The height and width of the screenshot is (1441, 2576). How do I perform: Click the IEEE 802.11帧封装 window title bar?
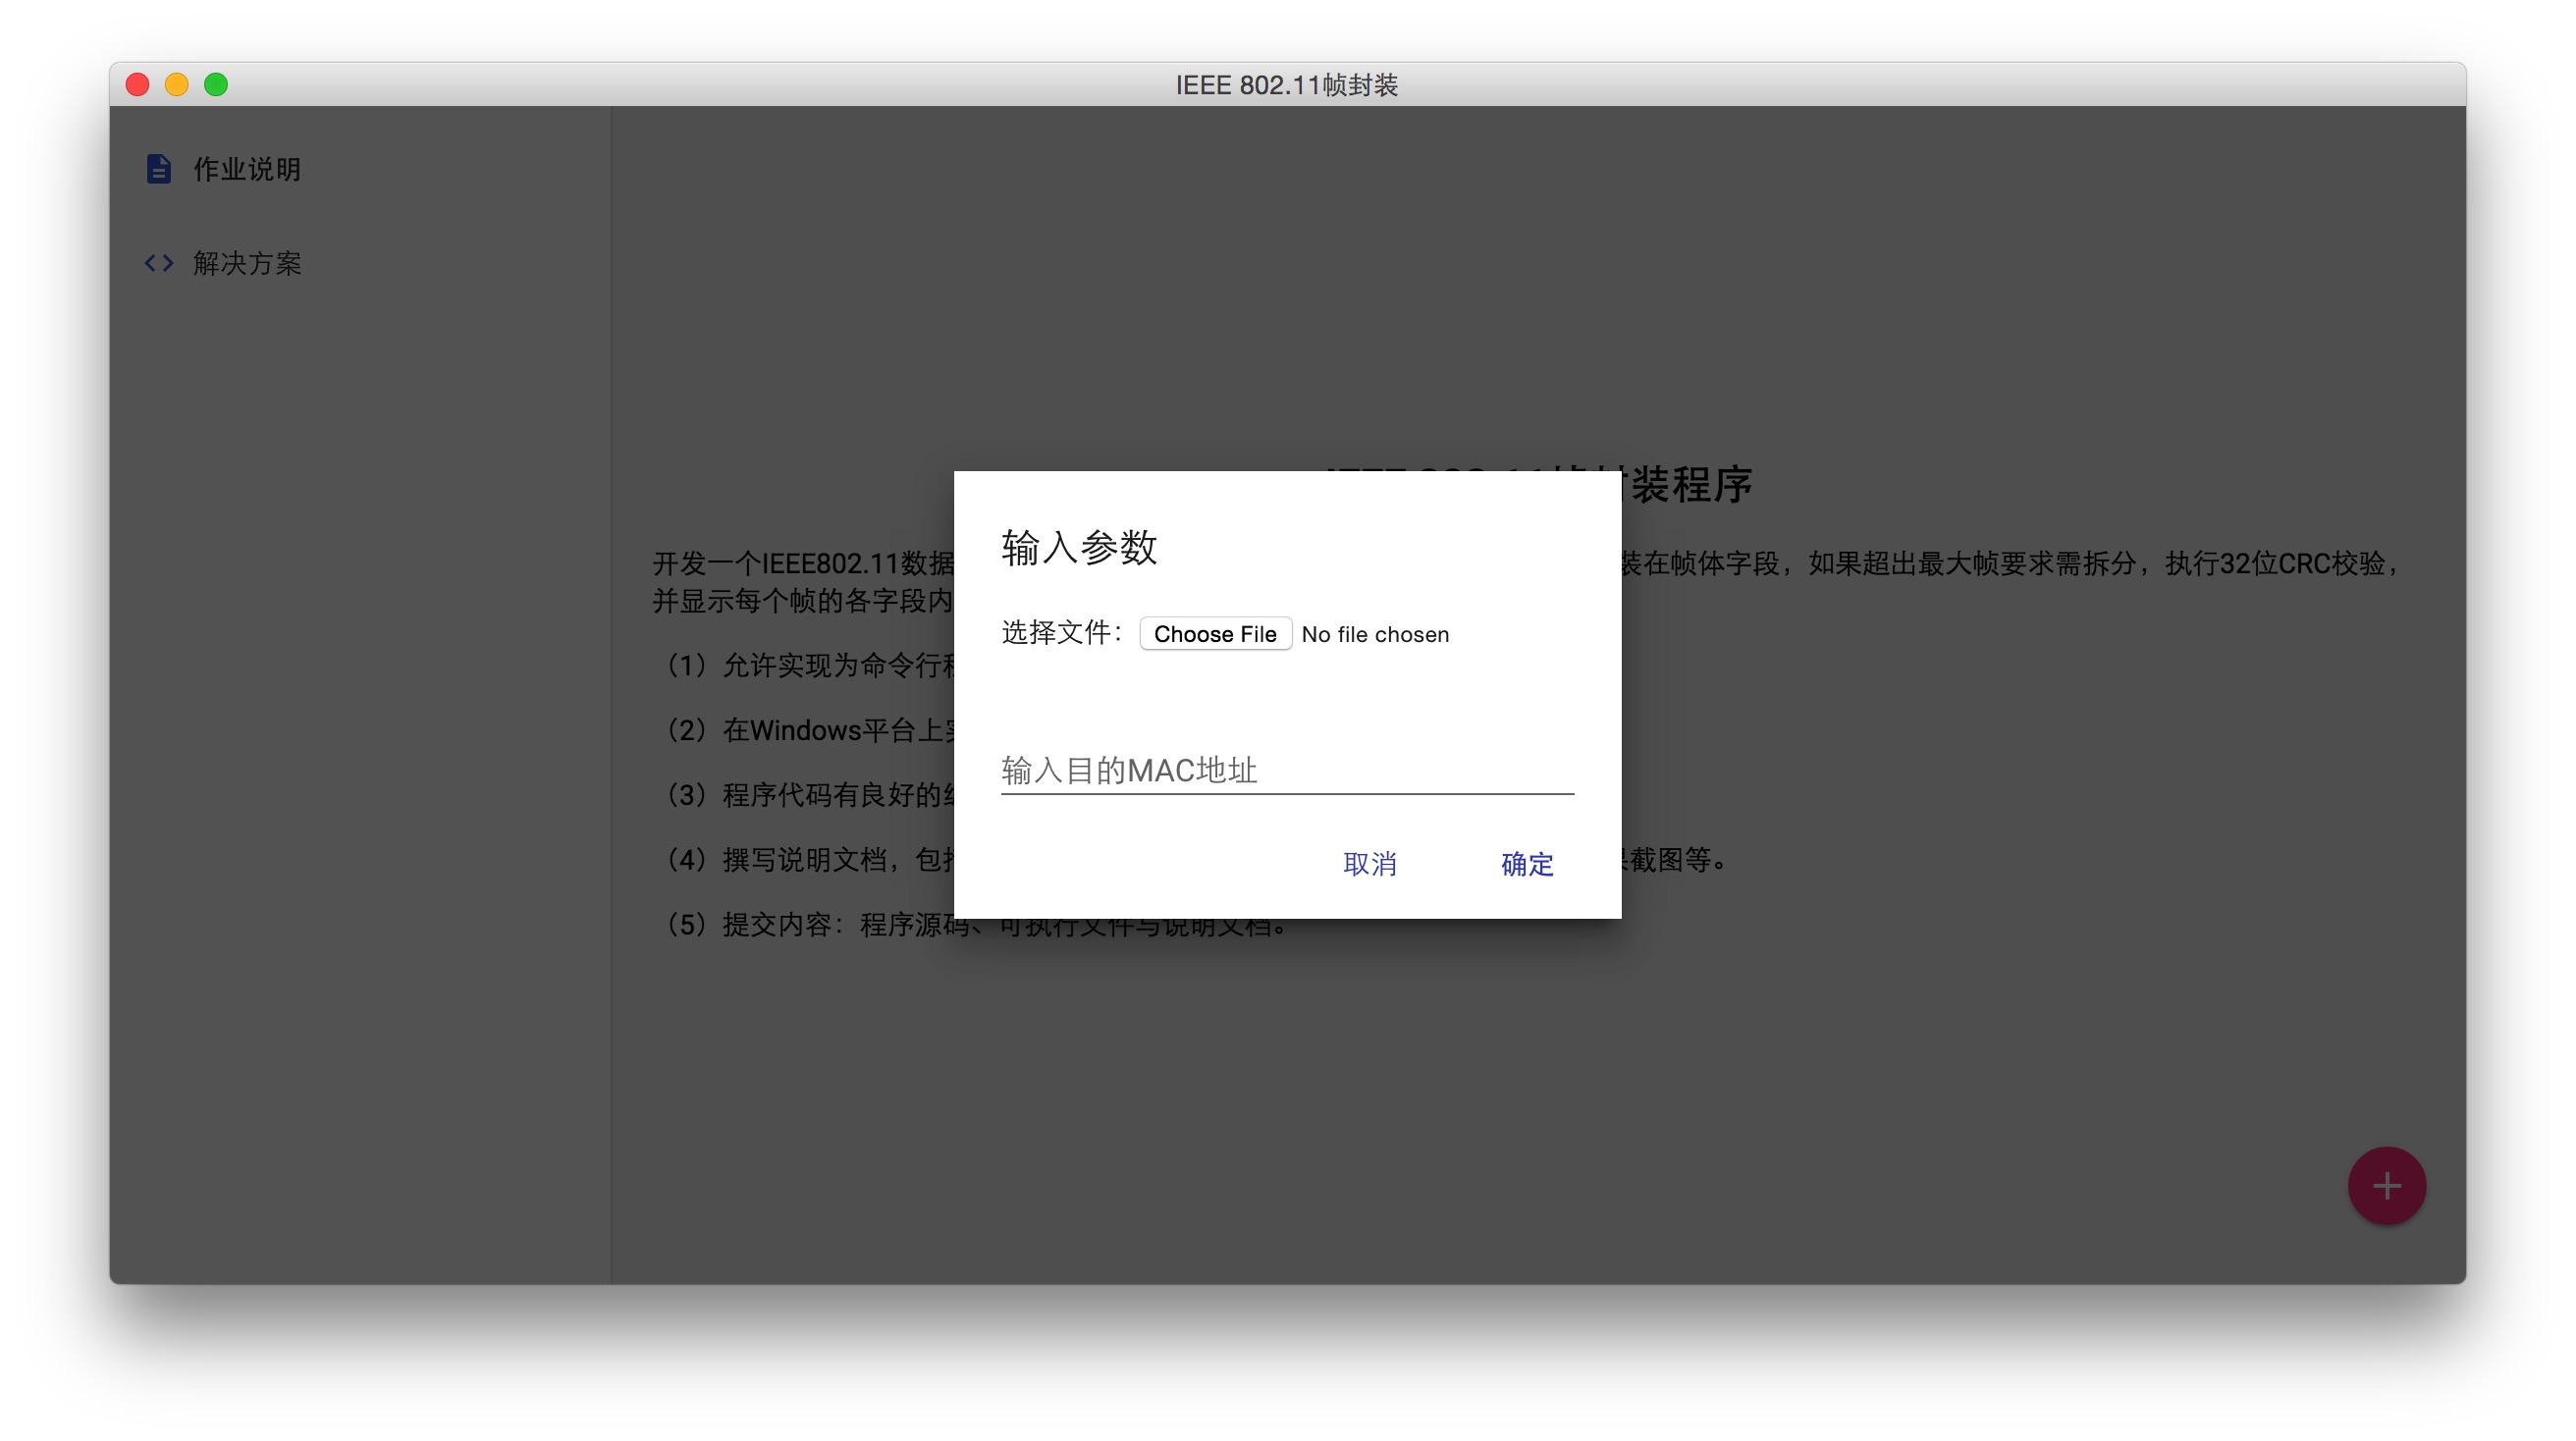[1286, 85]
